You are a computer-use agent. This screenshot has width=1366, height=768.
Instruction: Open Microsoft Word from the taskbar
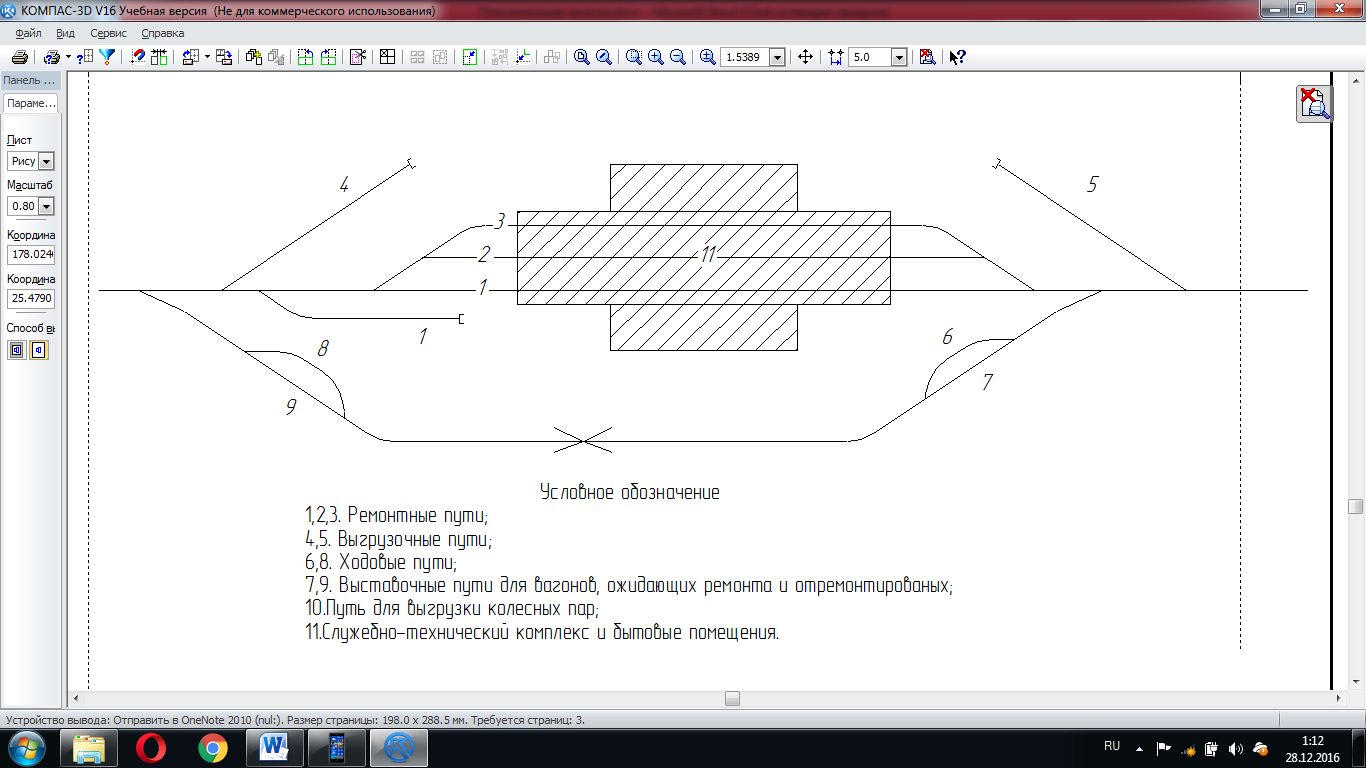pos(274,747)
